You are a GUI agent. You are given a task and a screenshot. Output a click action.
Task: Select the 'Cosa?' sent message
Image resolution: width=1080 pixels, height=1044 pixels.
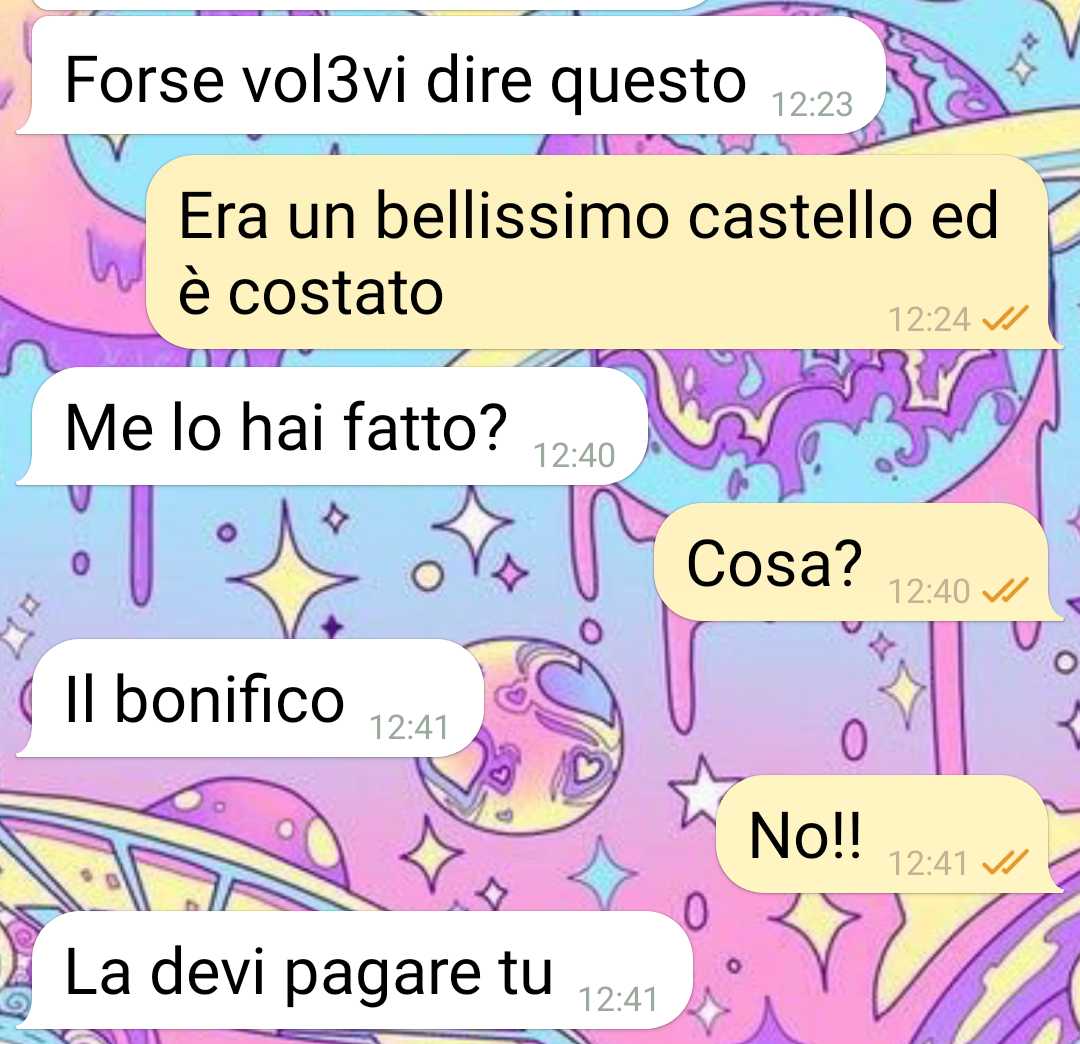pos(858,562)
